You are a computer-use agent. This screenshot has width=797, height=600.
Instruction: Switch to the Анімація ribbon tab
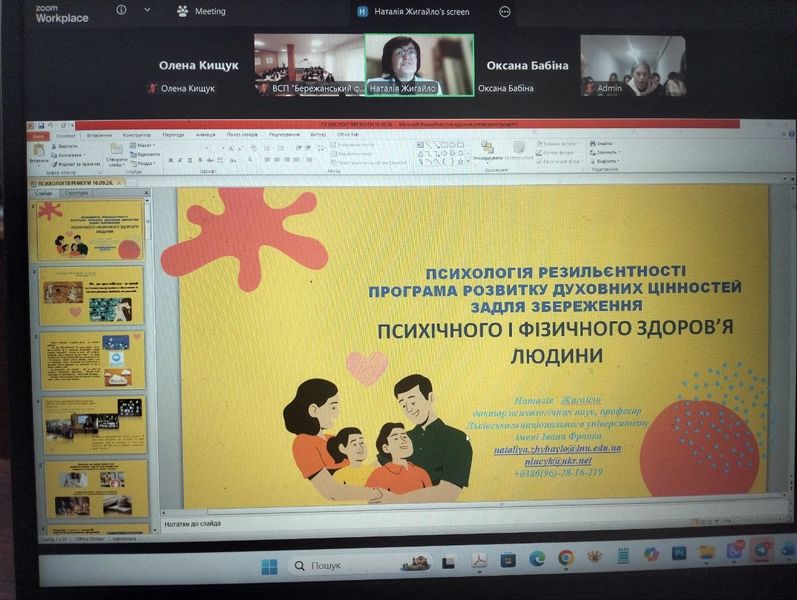click(205, 135)
